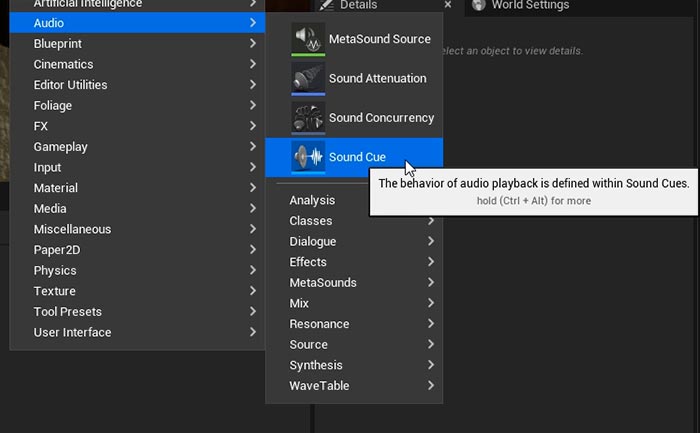Click the World Settings globe icon
The image size is (700, 433).
click(479, 6)
